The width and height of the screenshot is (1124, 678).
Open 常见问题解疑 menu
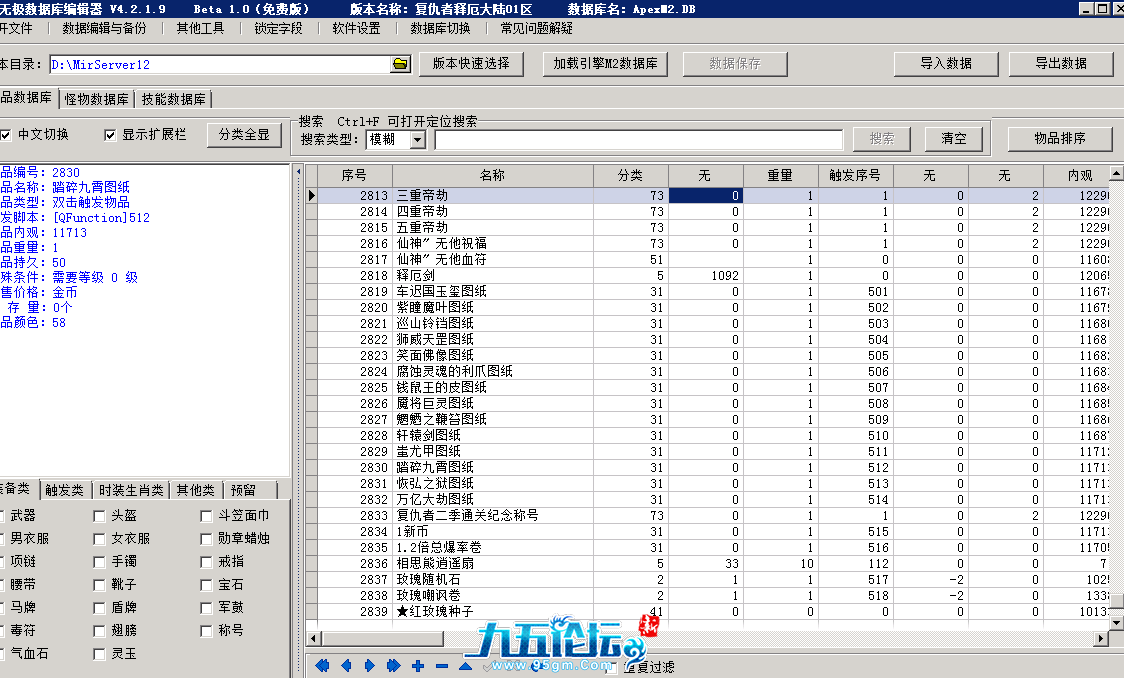(536, 28)
